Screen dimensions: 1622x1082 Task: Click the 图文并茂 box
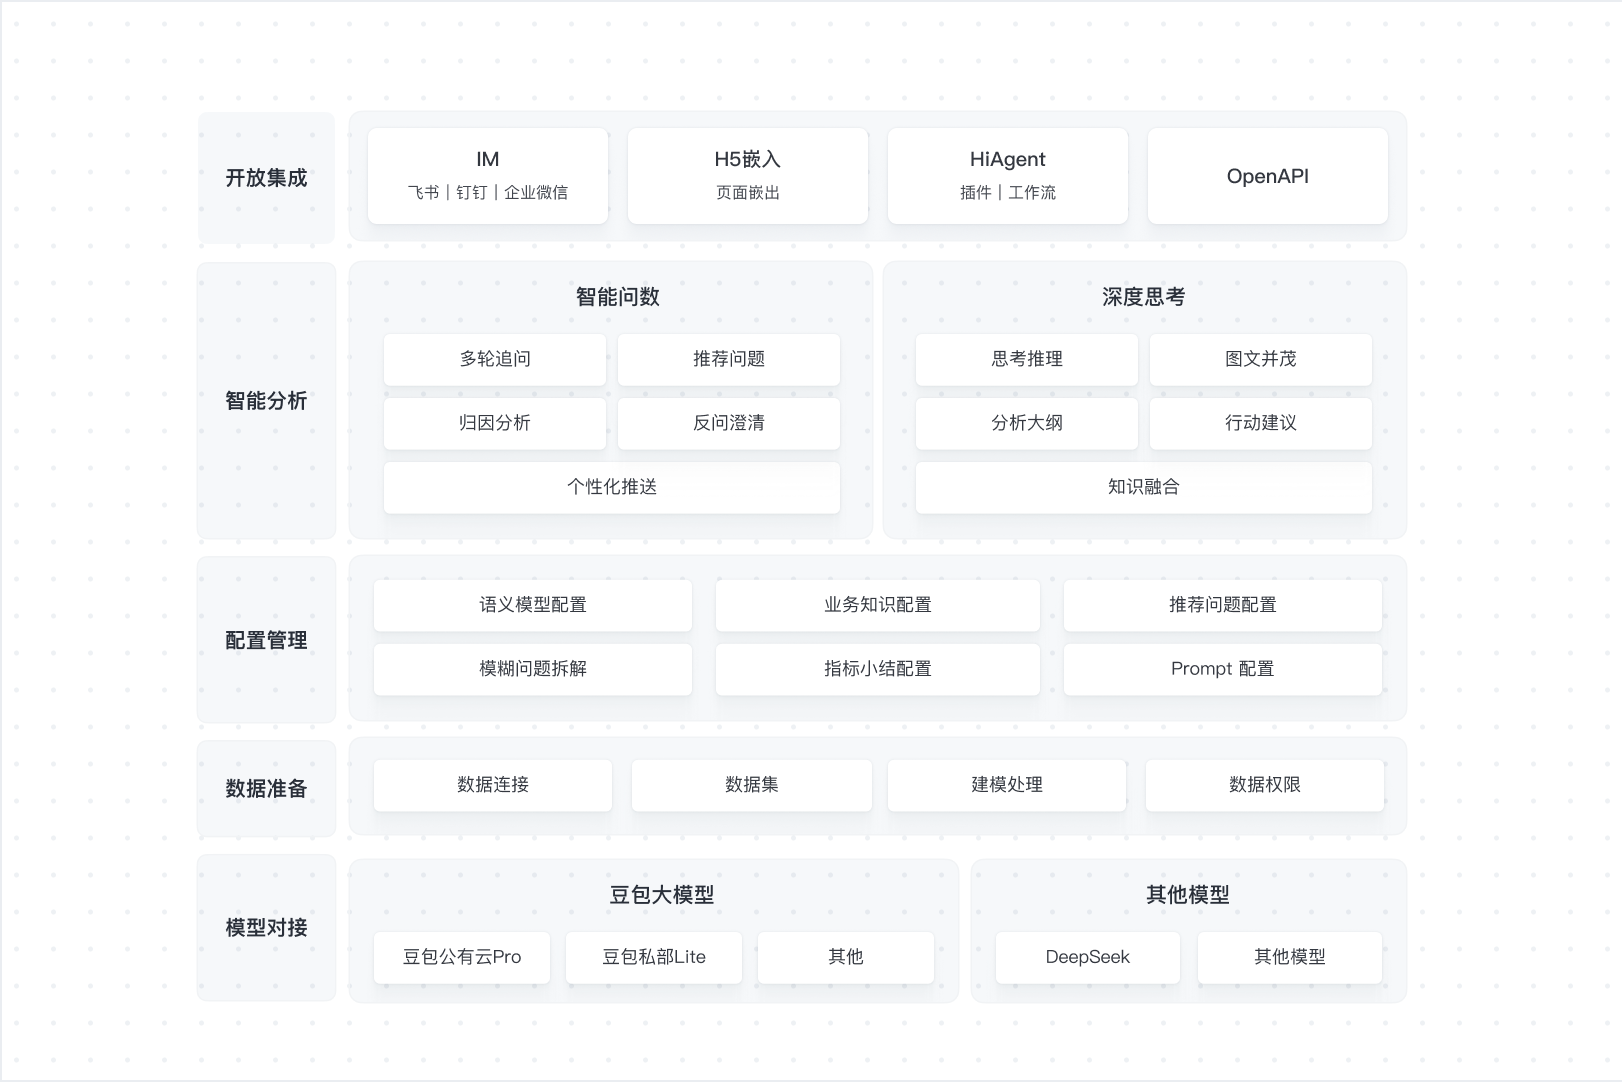click(1261, 359)
